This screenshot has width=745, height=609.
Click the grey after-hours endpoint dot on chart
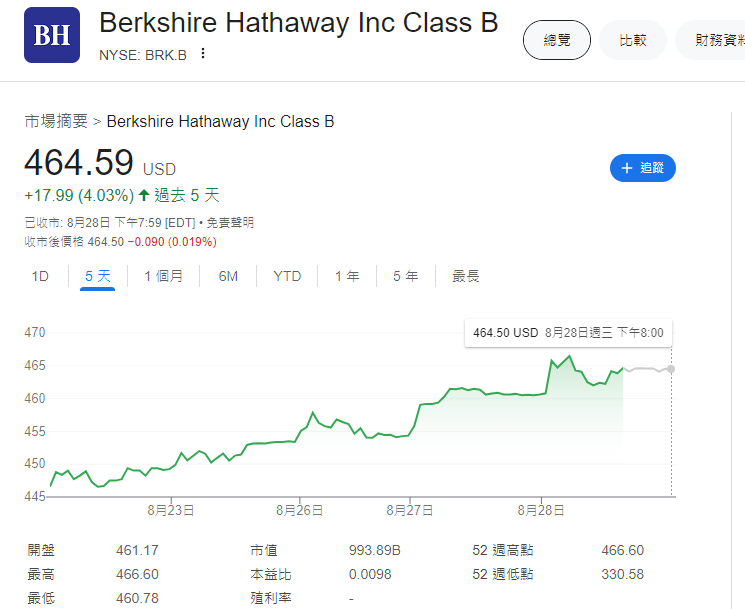point(670,369)
